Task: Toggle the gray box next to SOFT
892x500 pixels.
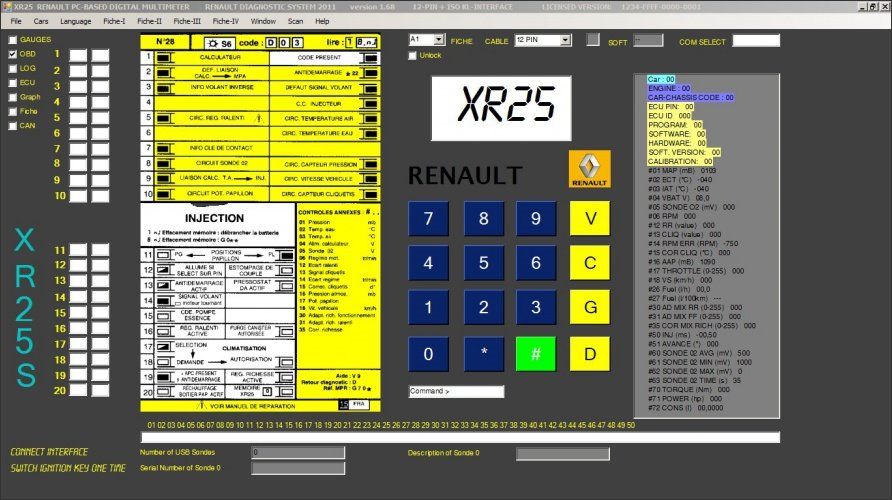Action: (x=593, y=40)
